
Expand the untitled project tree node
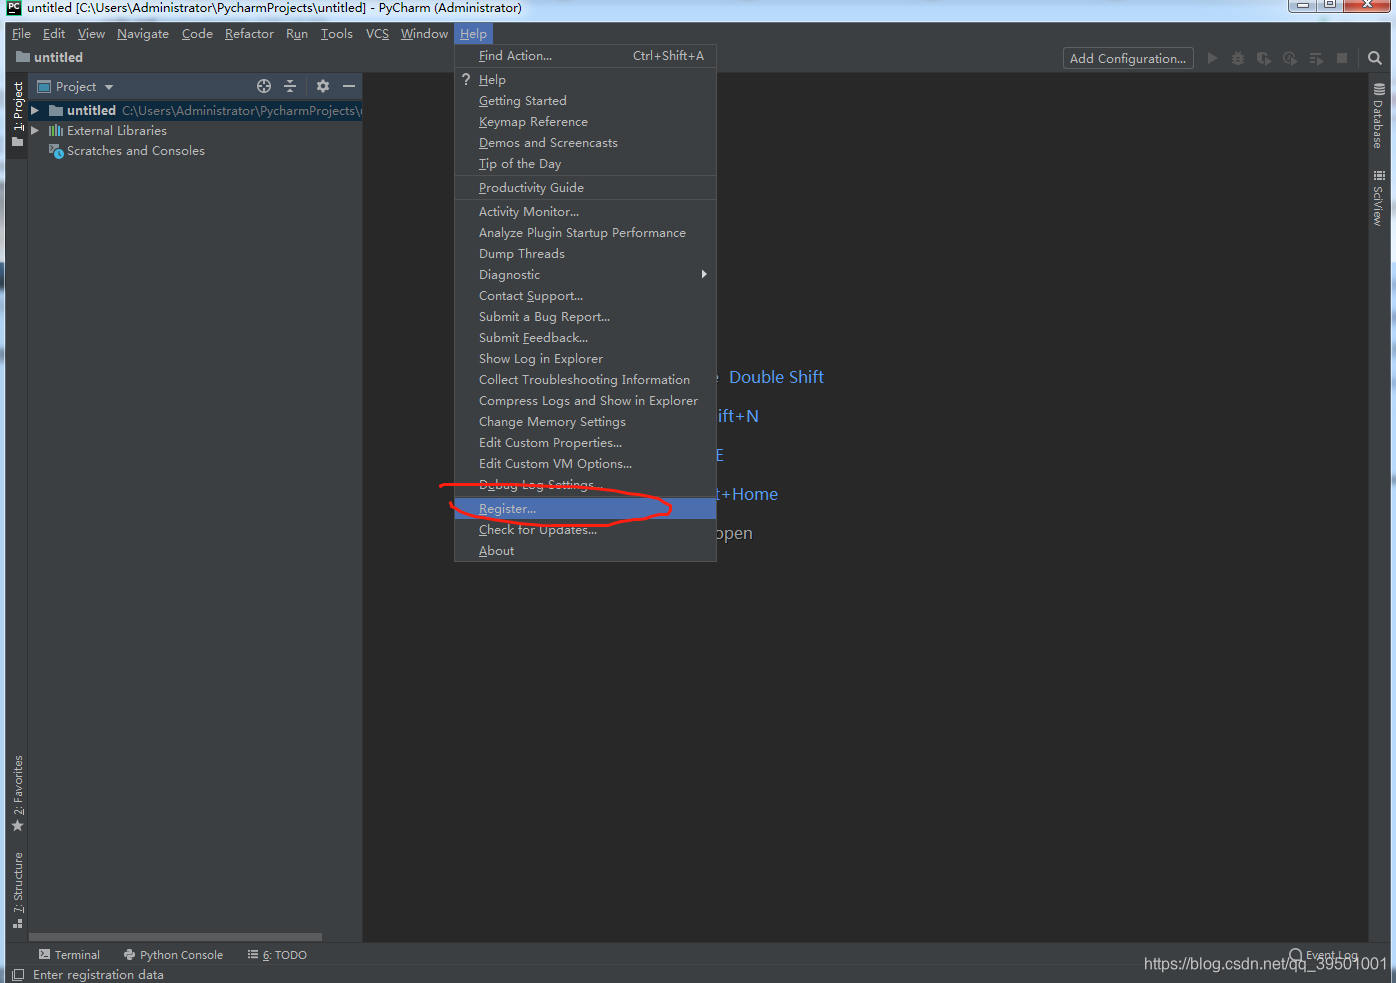coord(35,110)
